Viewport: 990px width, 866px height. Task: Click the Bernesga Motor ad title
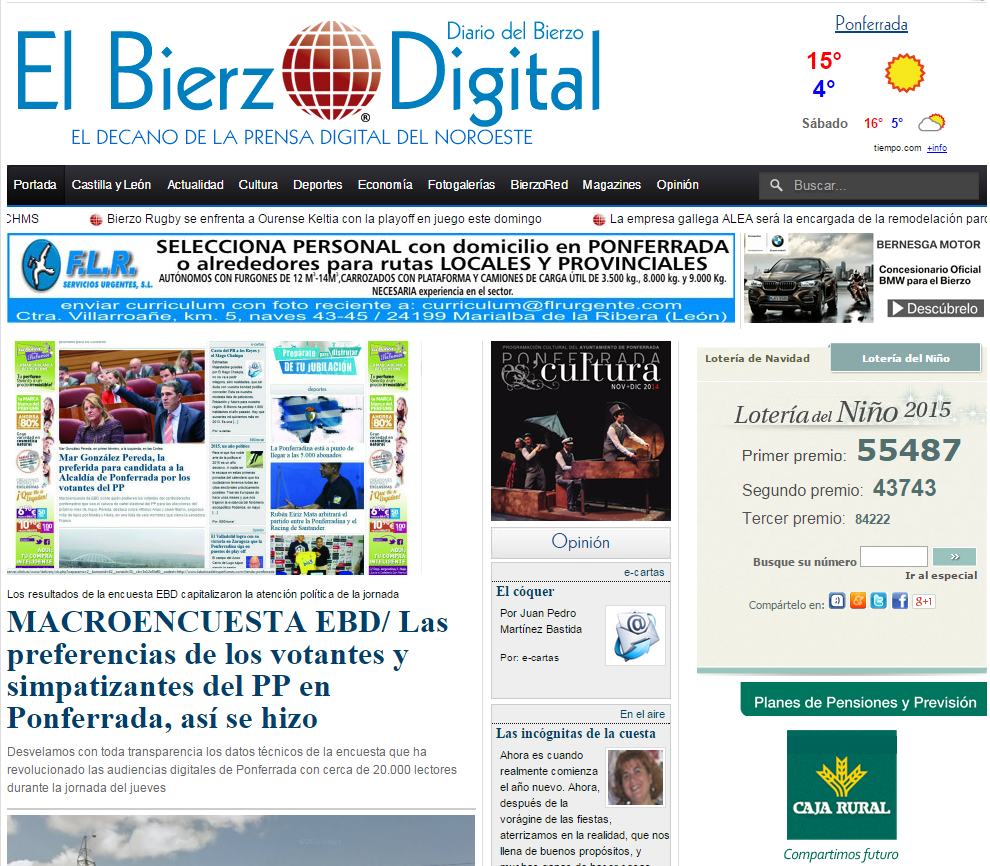point(928,244)
